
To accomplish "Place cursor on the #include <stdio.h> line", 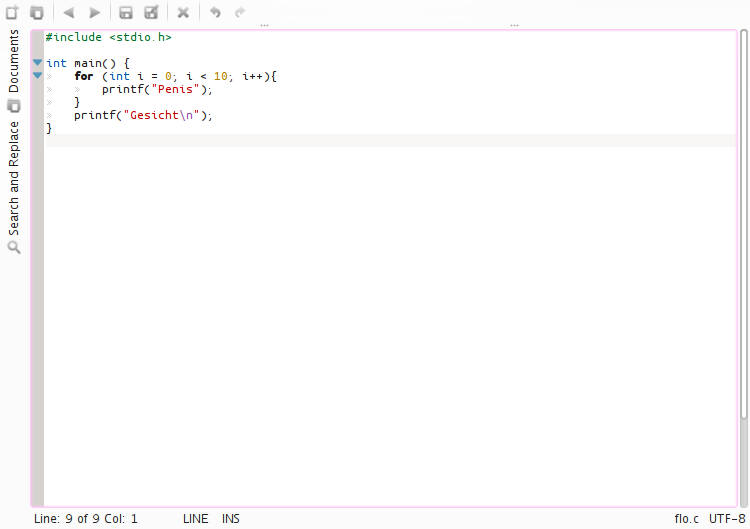I will pyautogui.click(x=109, y=37).
